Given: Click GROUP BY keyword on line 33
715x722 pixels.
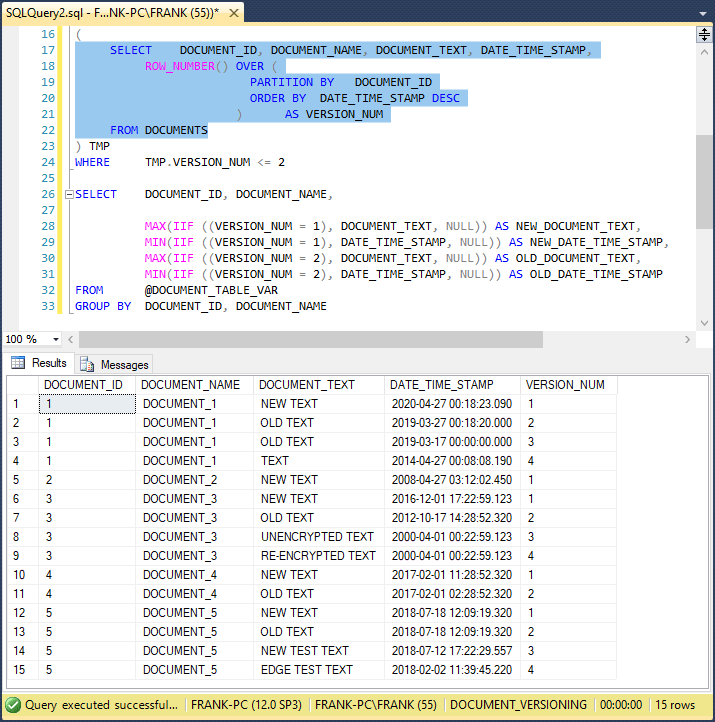Looking at the screenshot, I should (103, 307).
